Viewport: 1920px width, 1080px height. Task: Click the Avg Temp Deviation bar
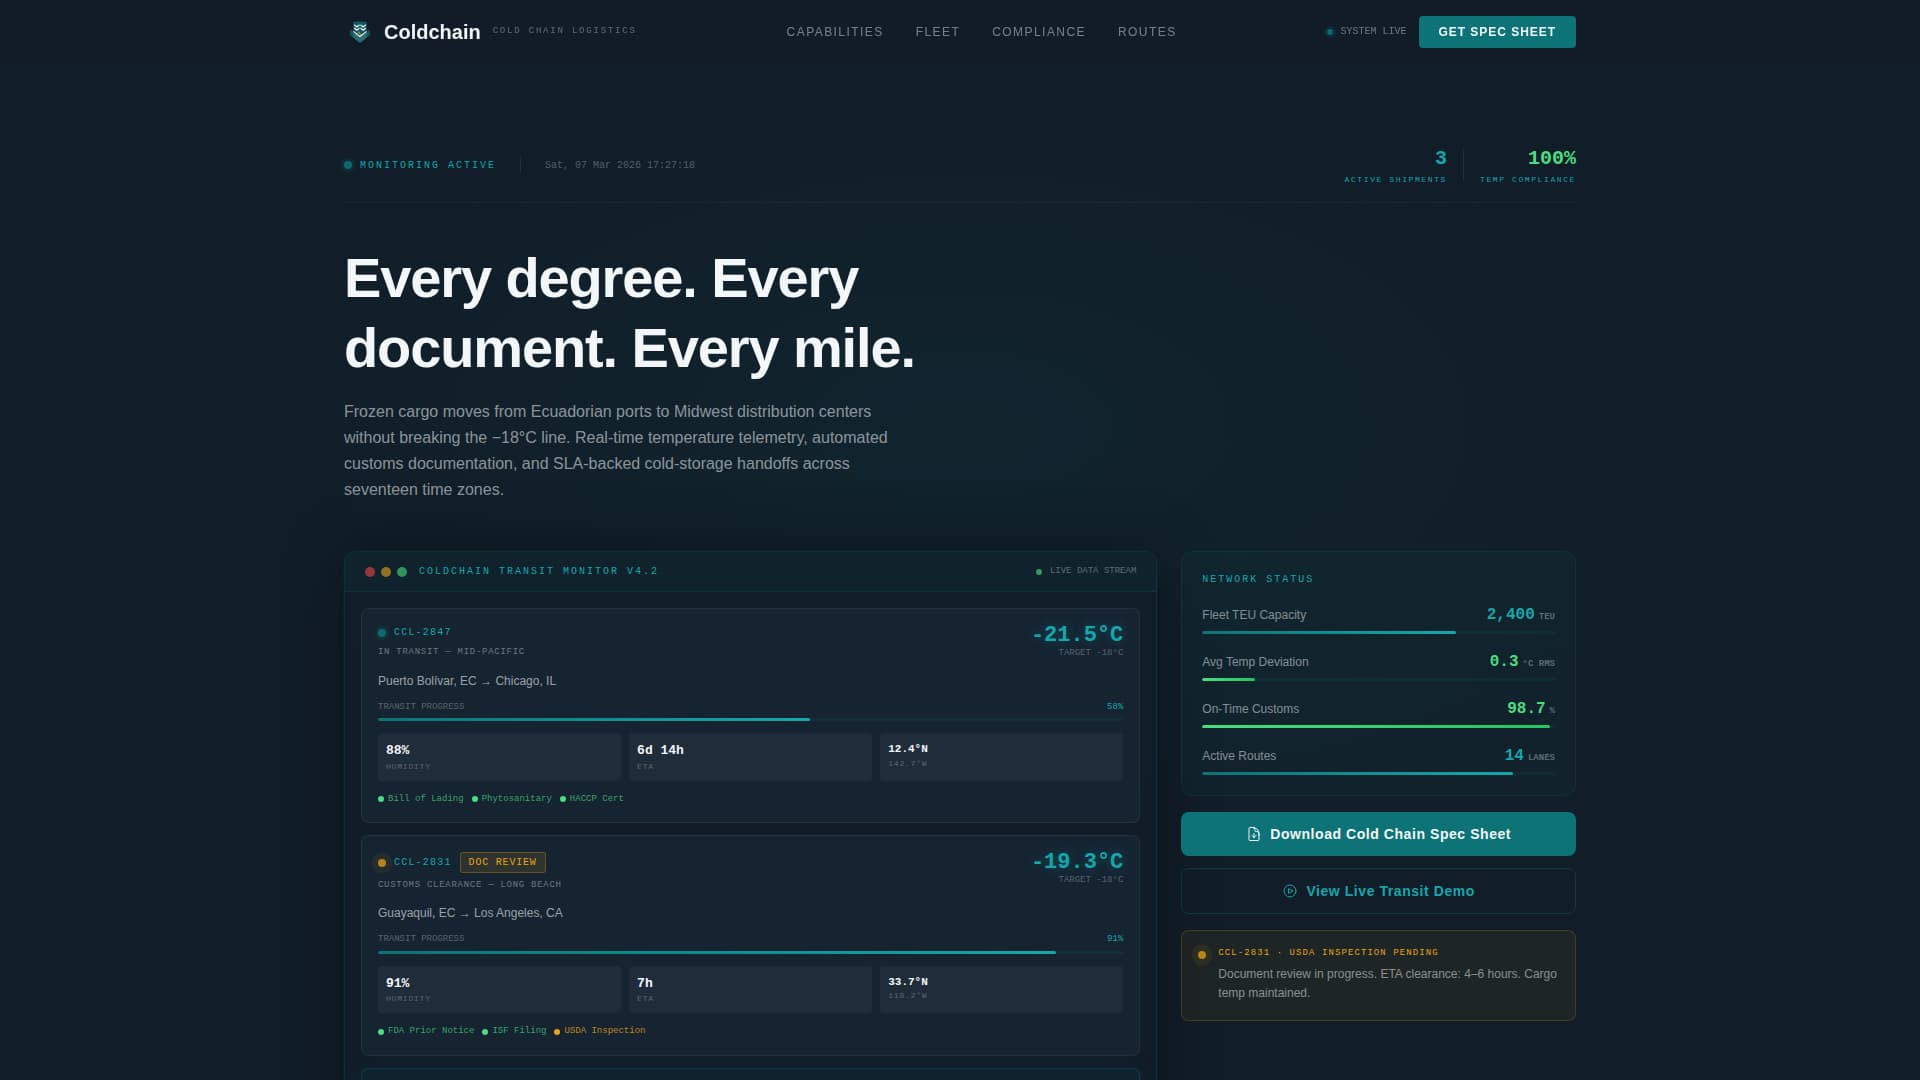1378,679
